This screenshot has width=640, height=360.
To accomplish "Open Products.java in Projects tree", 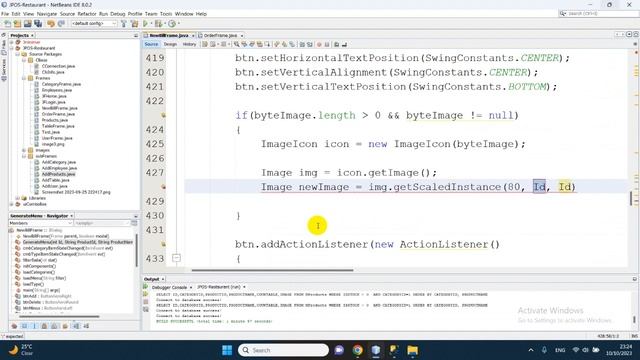I will coord(55,120).
